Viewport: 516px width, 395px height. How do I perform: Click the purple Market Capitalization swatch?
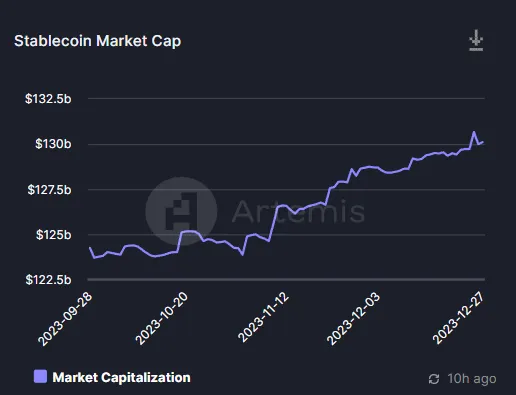[40, 376]
